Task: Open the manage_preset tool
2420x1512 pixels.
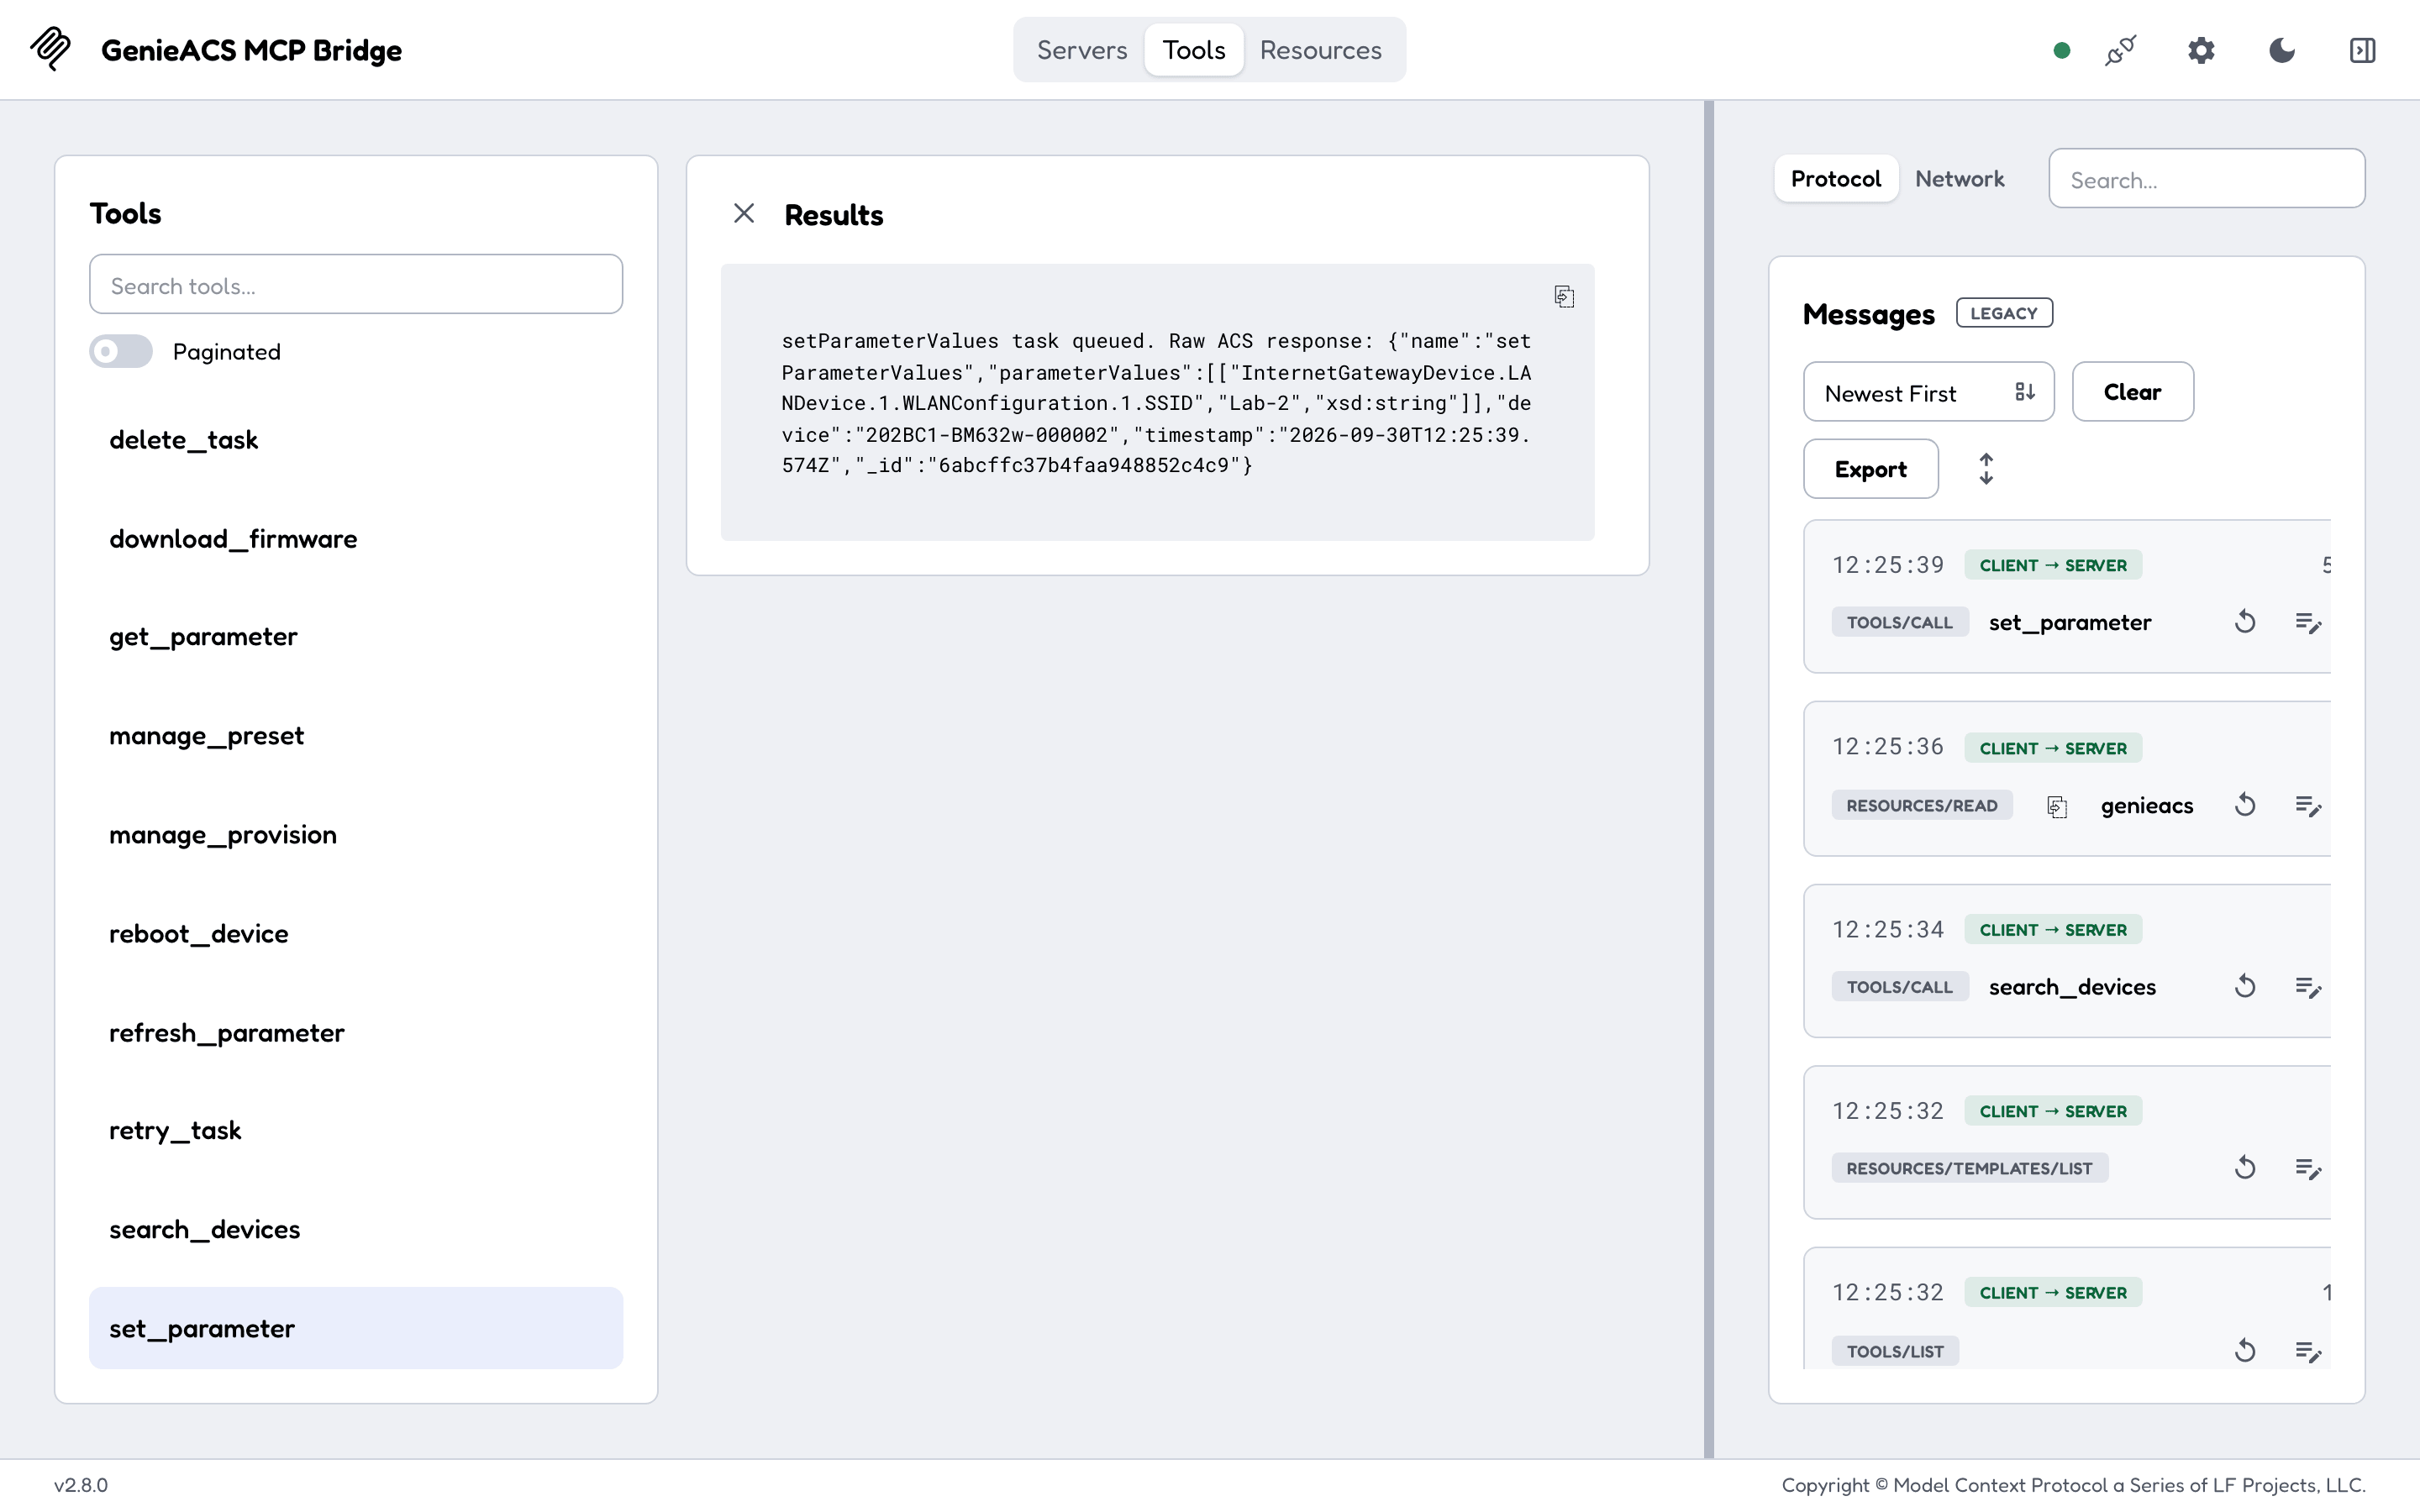Action: (356, 736)
